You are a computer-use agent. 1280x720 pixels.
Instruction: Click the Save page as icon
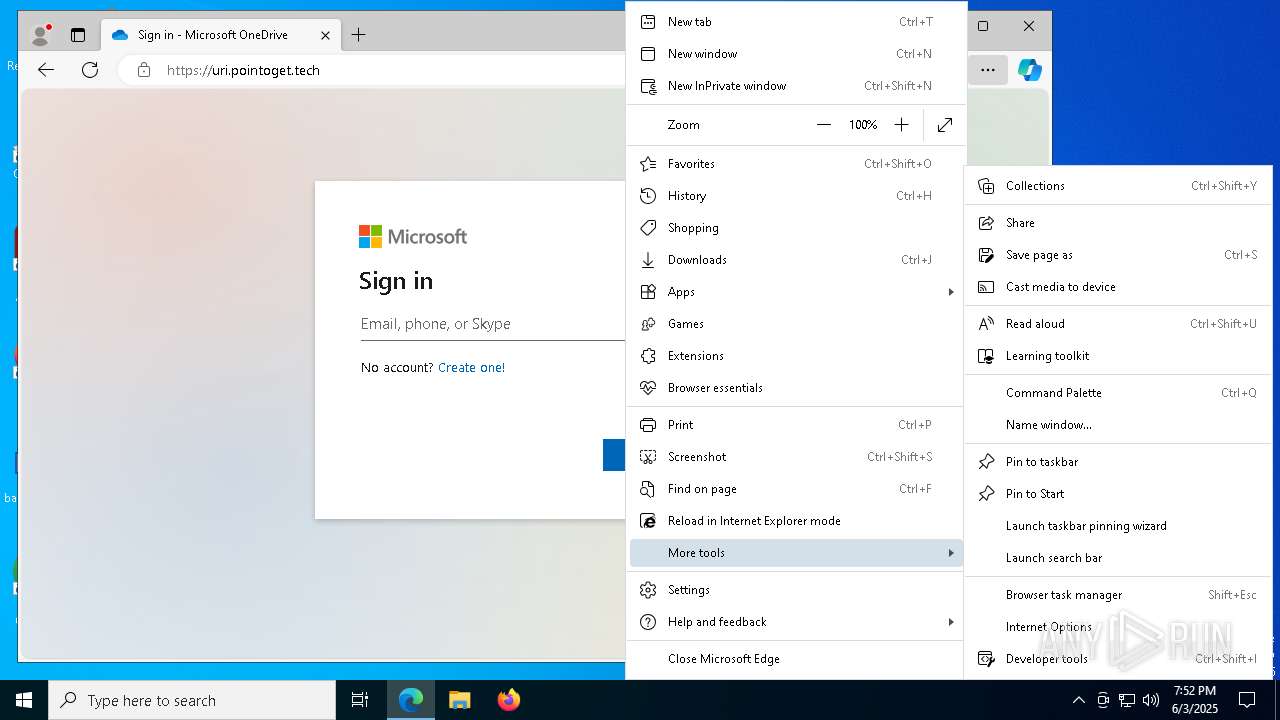tap(986, 254)
